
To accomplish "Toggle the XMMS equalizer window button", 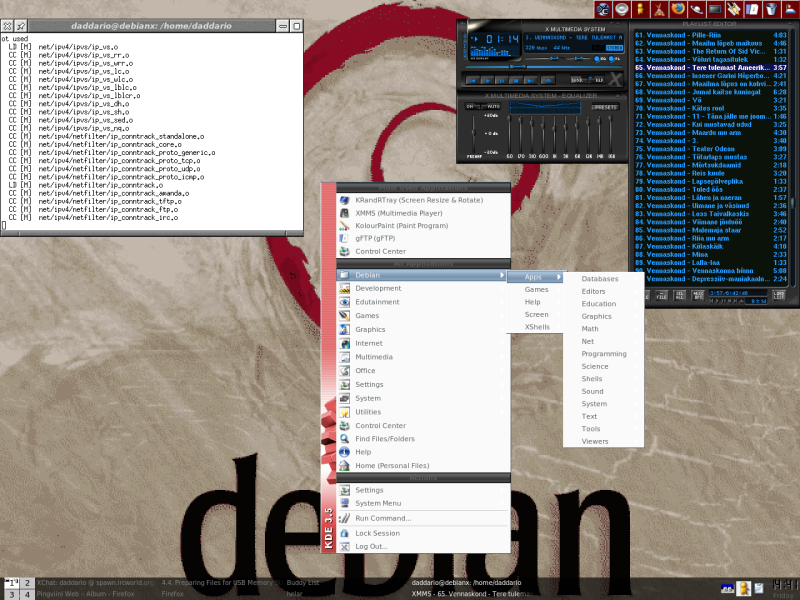I will 597,59.
